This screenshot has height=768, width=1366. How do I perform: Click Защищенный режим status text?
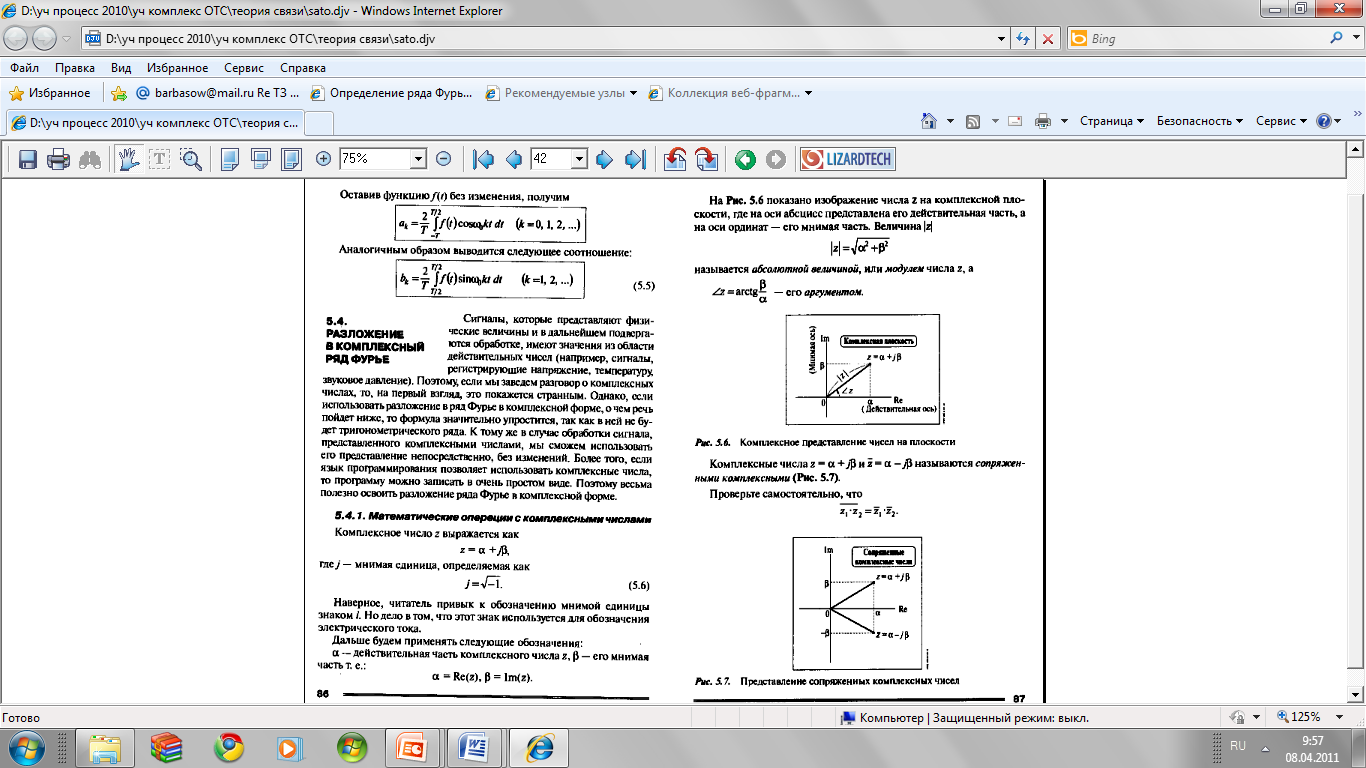(1010, 718)
